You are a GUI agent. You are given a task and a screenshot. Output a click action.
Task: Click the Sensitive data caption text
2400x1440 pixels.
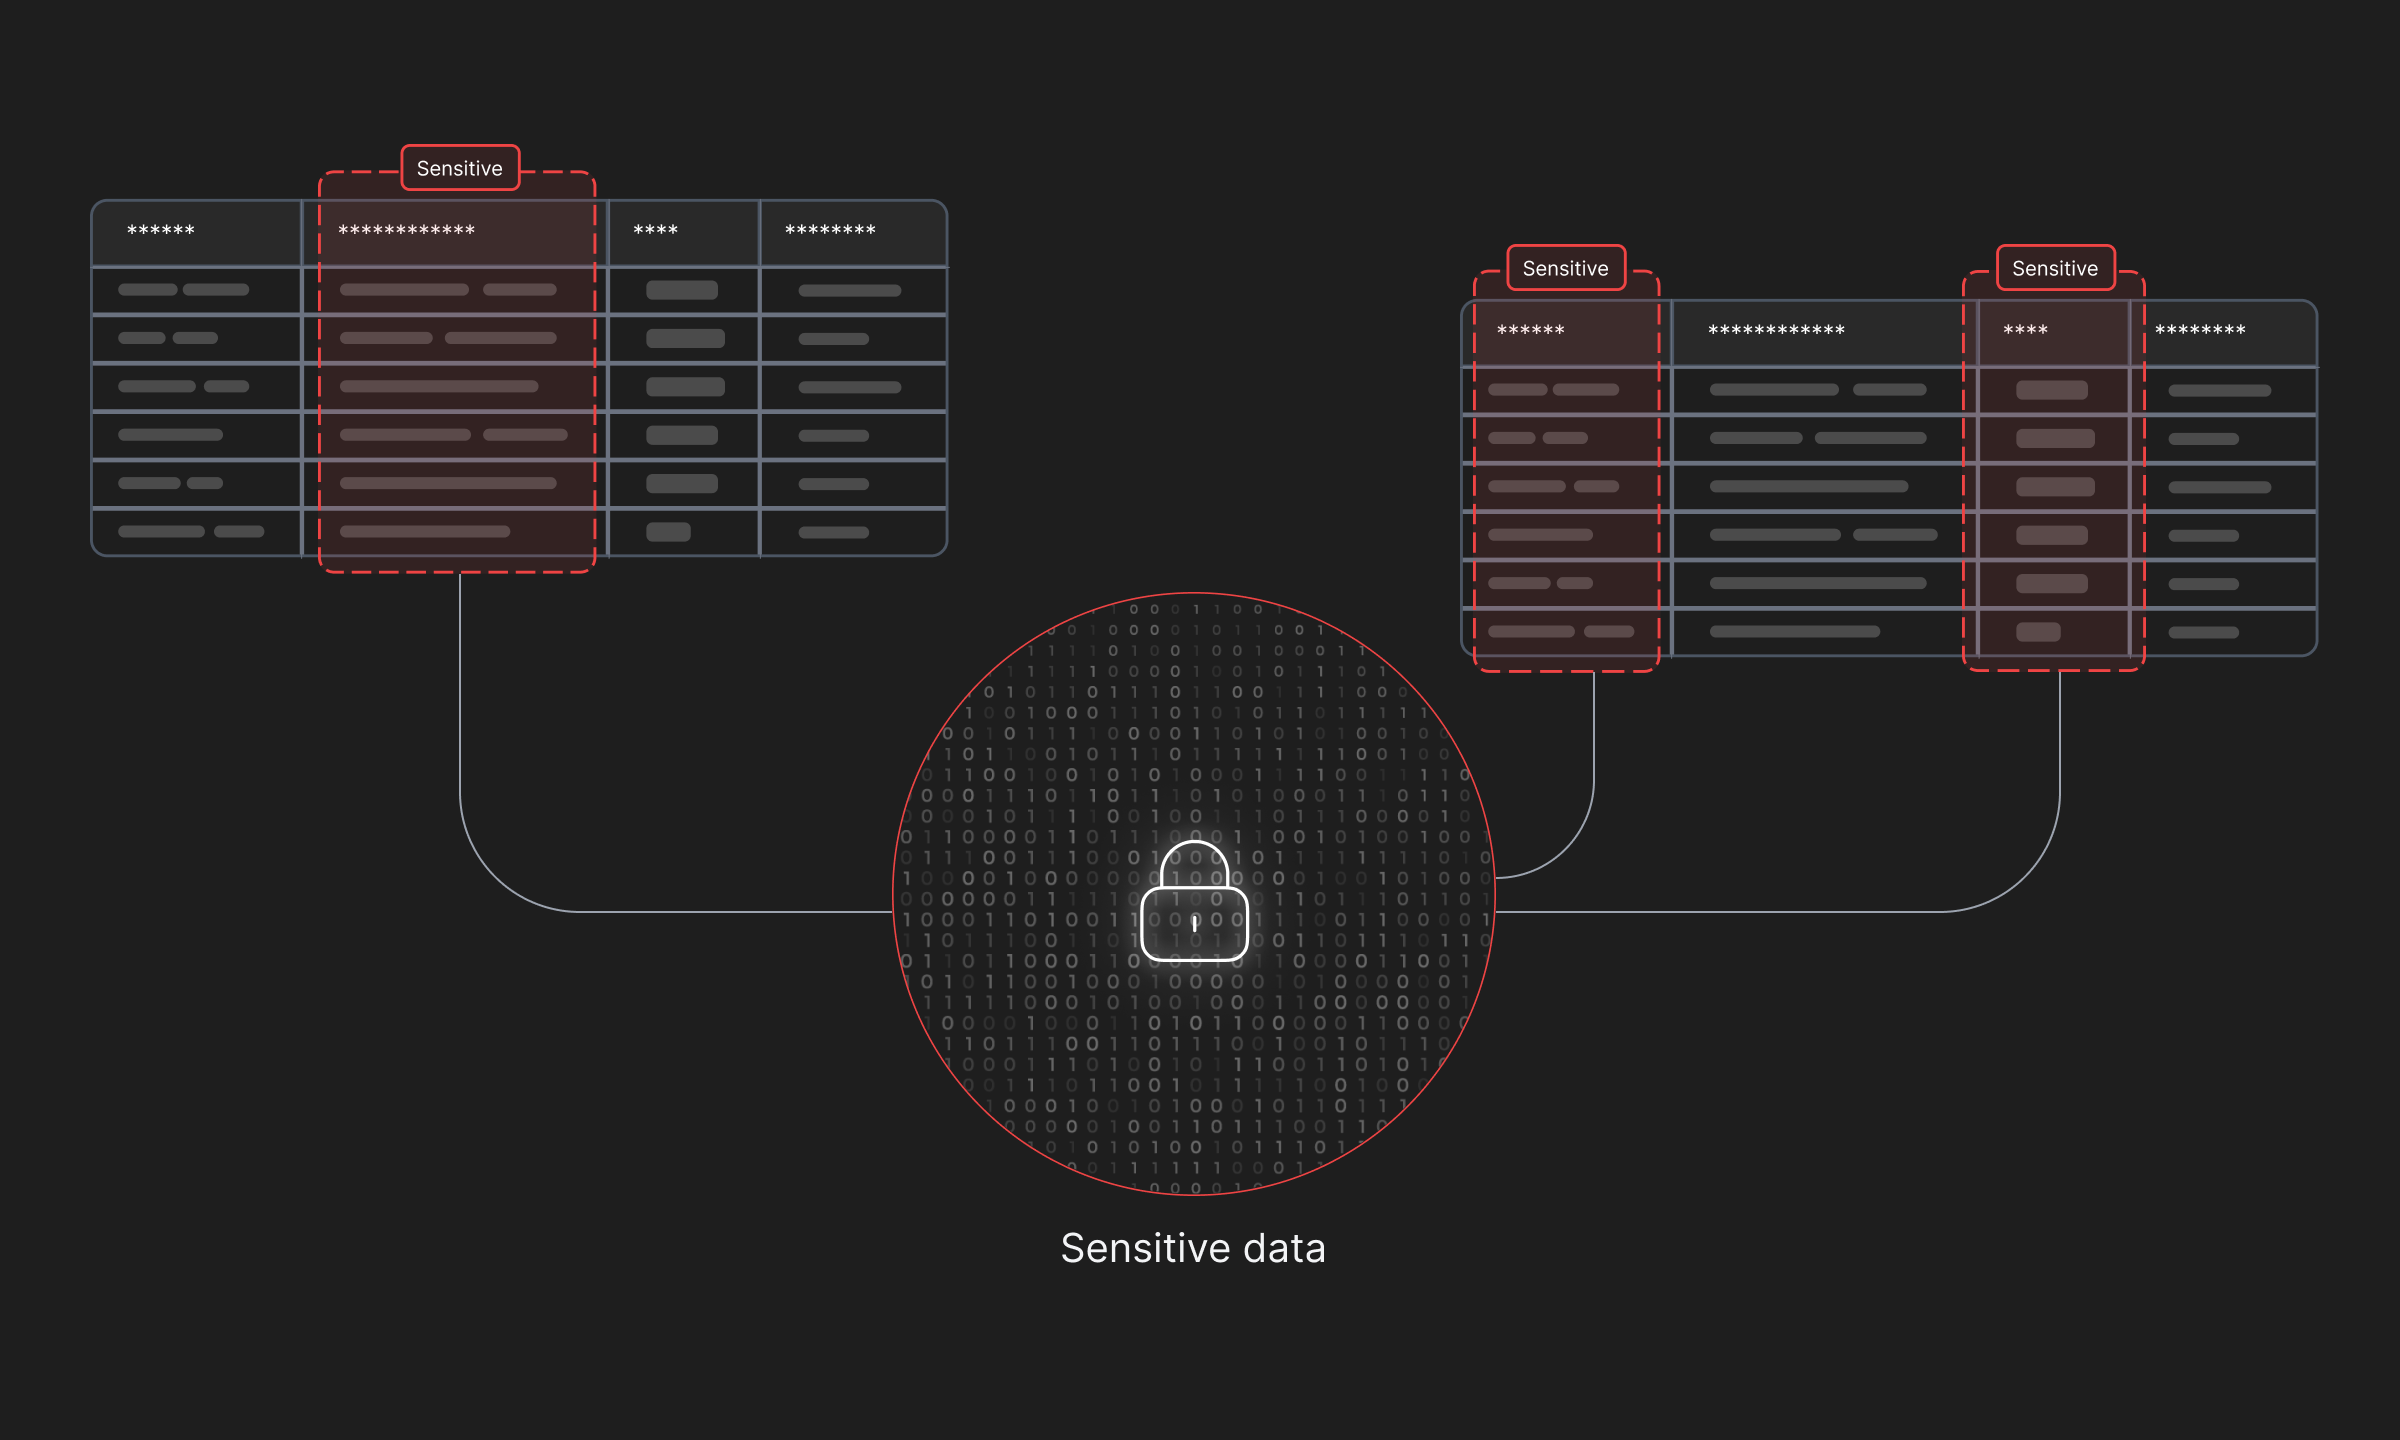[1193, 1248]
